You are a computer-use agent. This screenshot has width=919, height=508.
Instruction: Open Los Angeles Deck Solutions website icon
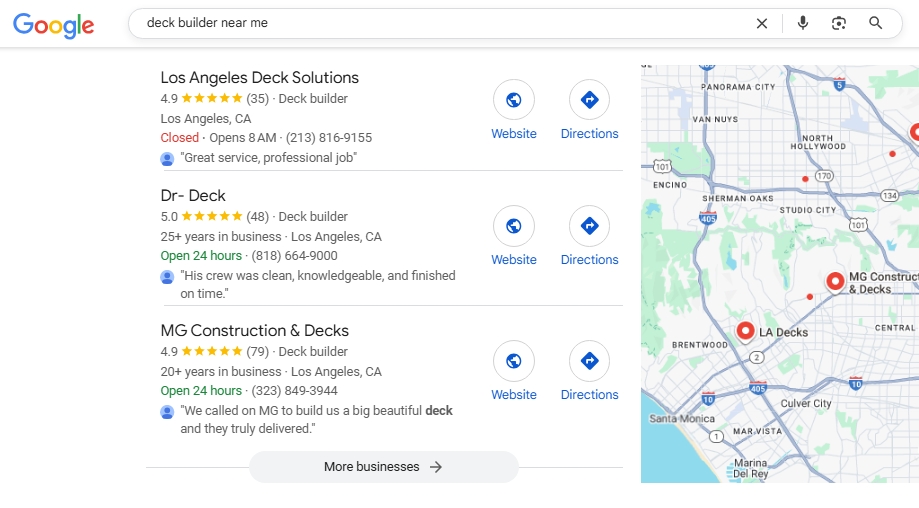click(513, 100)
